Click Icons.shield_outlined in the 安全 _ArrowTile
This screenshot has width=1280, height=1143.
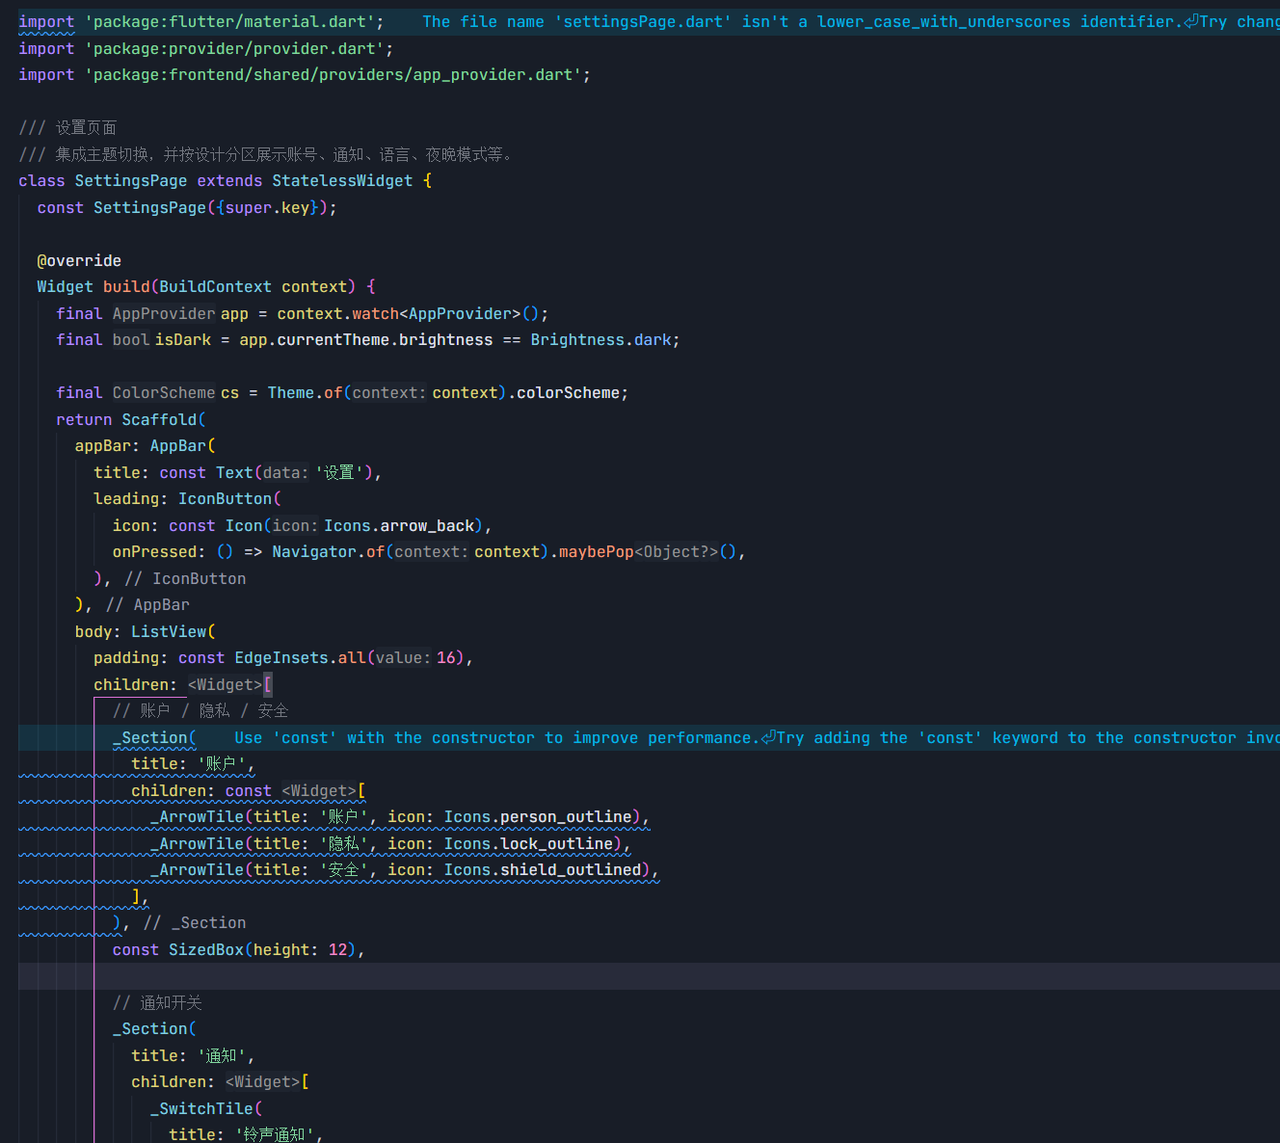coord(543,870)
